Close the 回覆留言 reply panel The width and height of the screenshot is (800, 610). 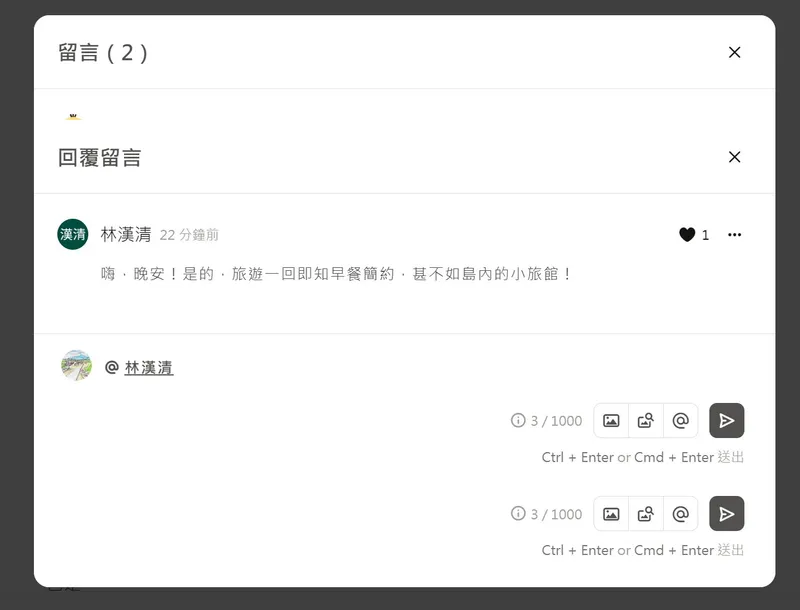click(734, 157)
